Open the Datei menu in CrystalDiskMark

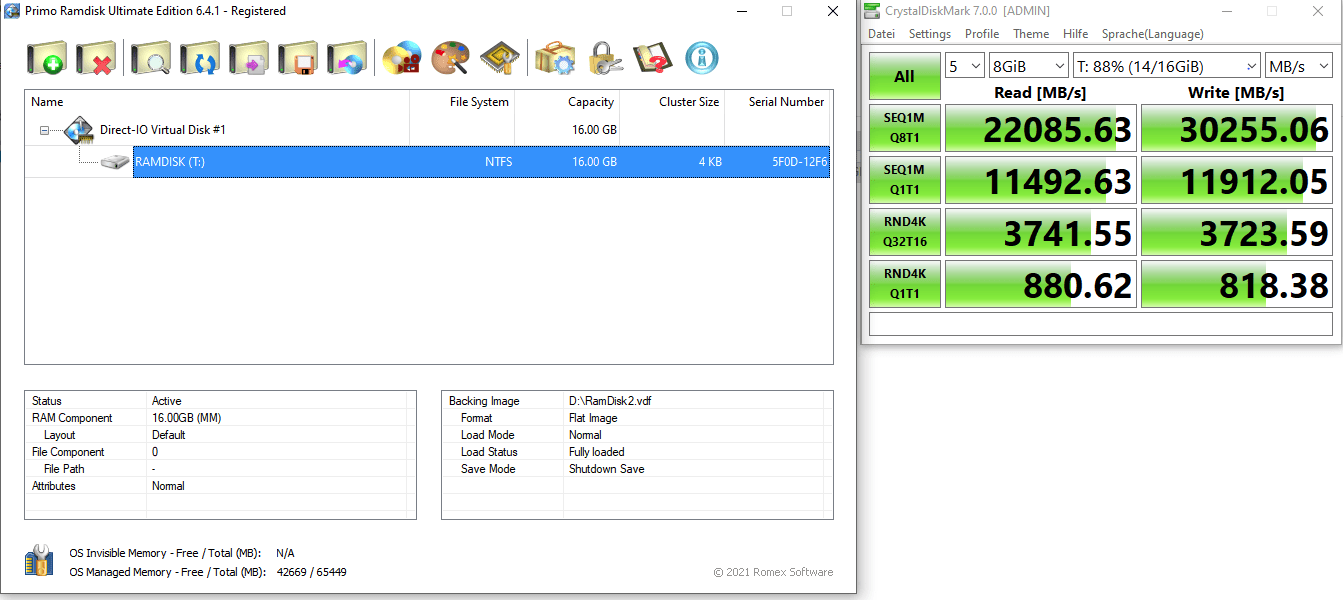click(x=882, y=34)
